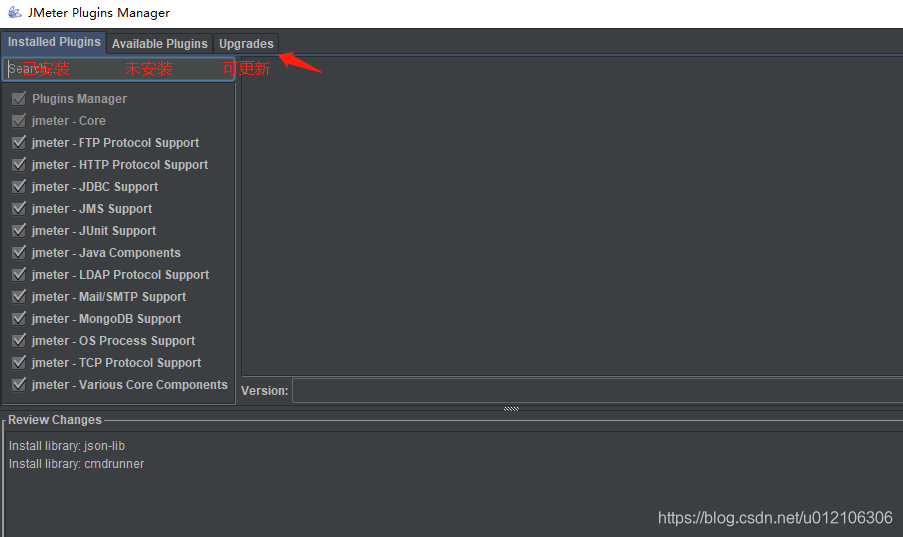
Task: Click the plugin description panel
Action: coord(572,216)
